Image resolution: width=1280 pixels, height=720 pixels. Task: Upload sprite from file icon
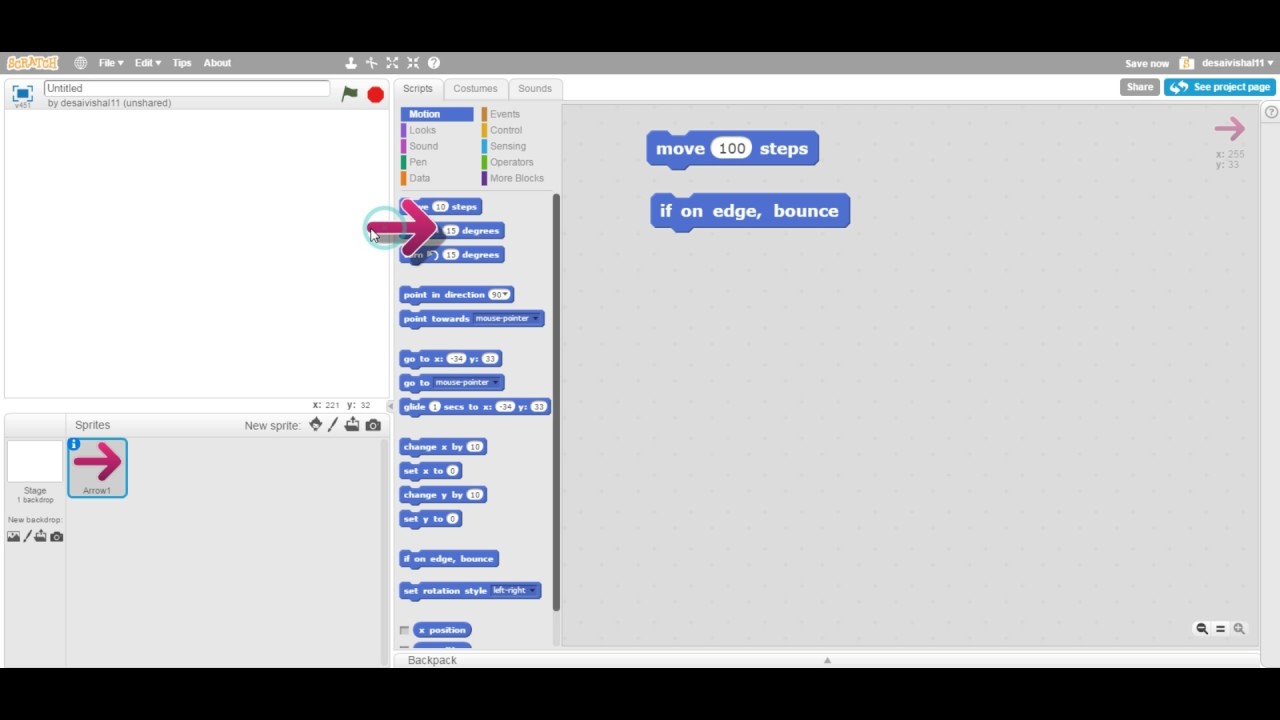click(352, 425)
